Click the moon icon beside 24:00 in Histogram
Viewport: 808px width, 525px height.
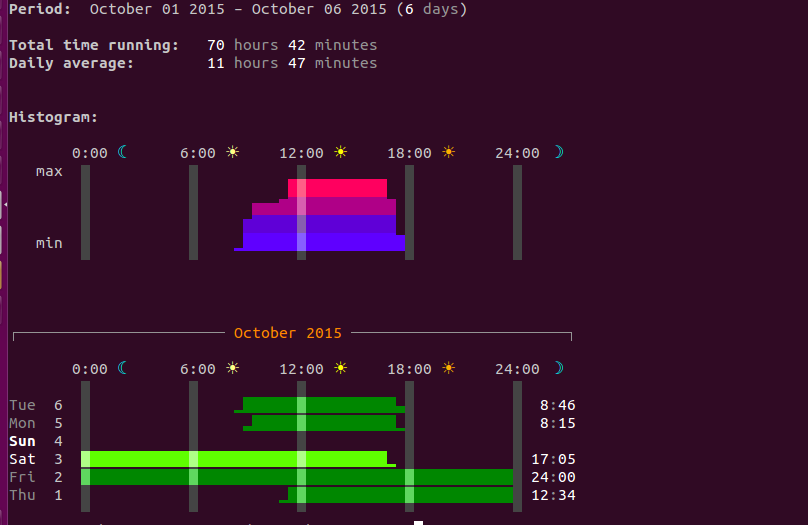pos(558,152)
